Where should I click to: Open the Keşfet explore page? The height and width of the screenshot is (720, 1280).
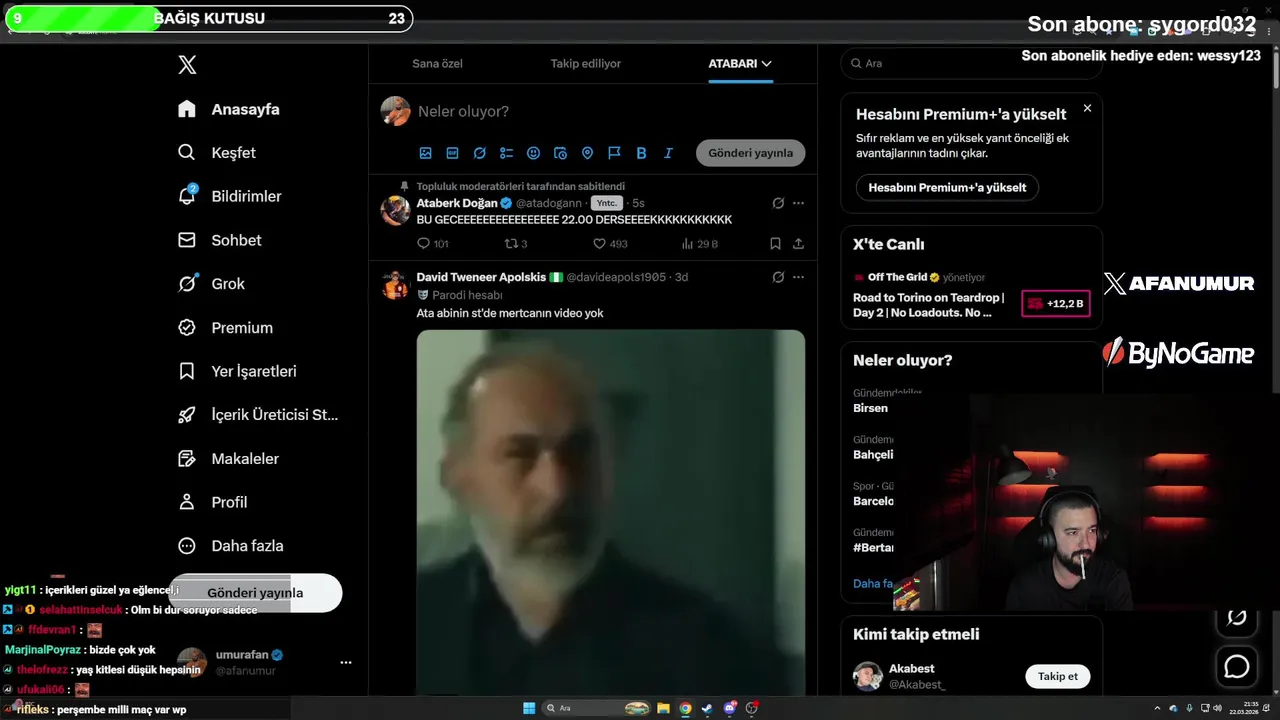click(x=217, y=153)
